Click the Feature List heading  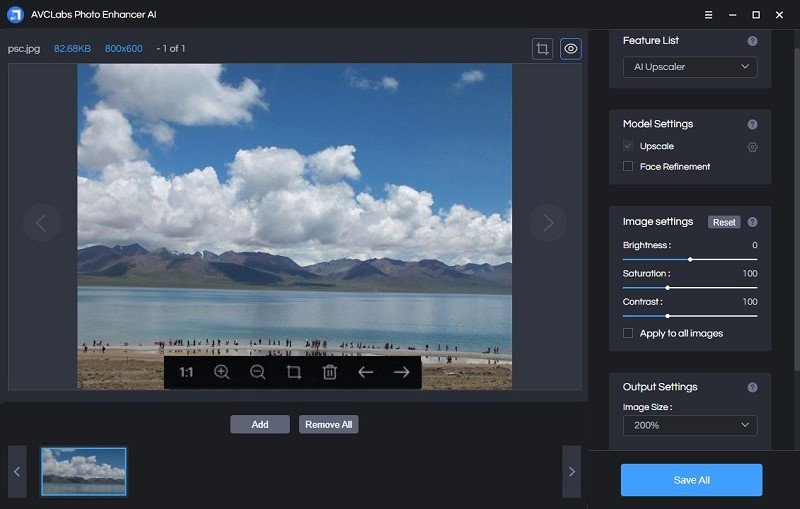651,40
